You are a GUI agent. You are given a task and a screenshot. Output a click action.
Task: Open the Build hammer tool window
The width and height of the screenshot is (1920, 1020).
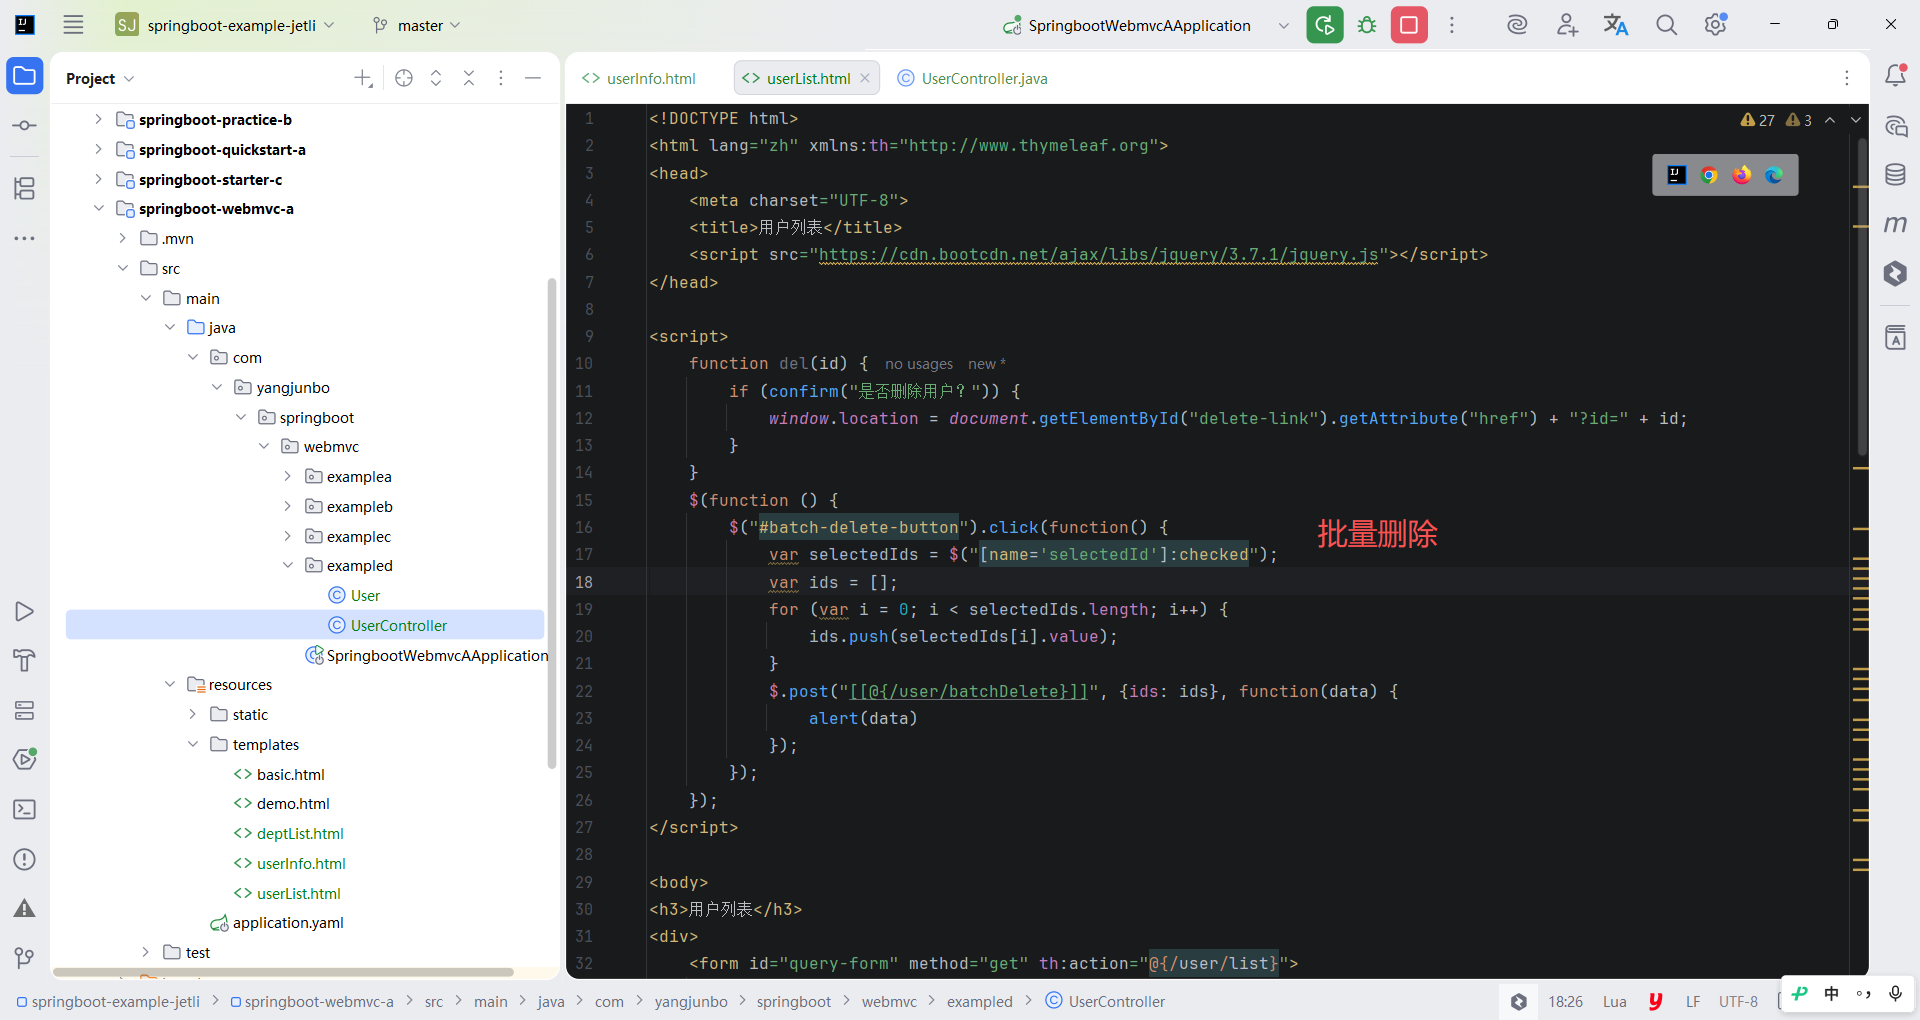[25, 660]
